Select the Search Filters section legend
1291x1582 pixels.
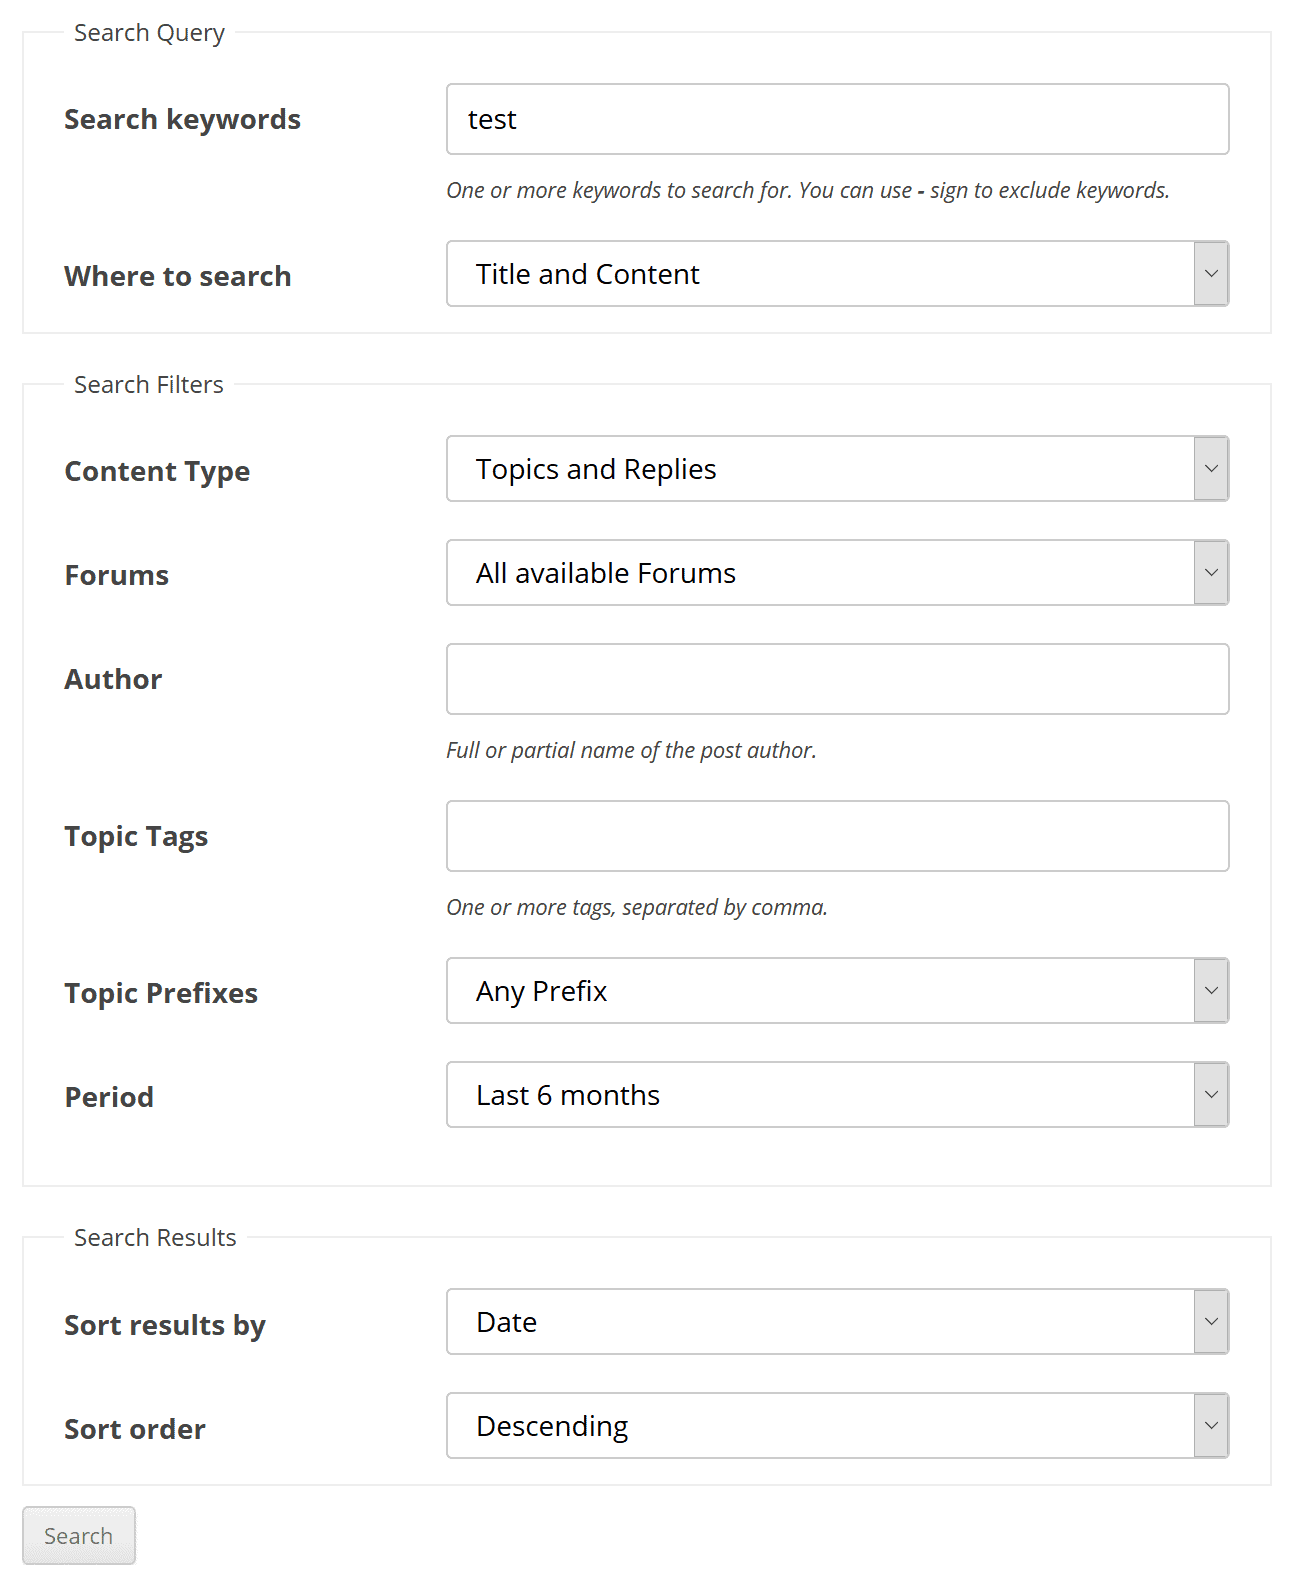coord(149,384)
